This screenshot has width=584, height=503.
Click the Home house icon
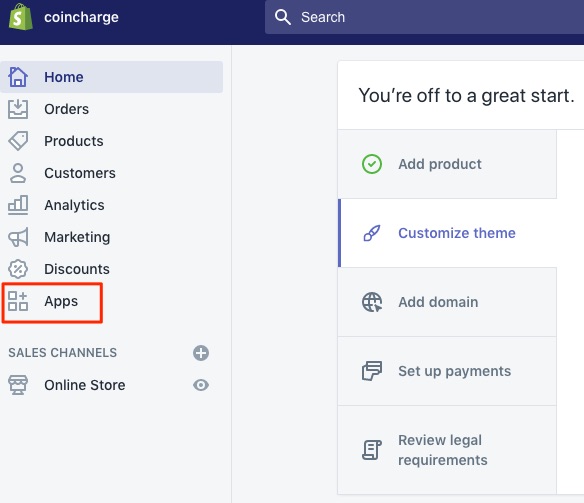point(18,77)
